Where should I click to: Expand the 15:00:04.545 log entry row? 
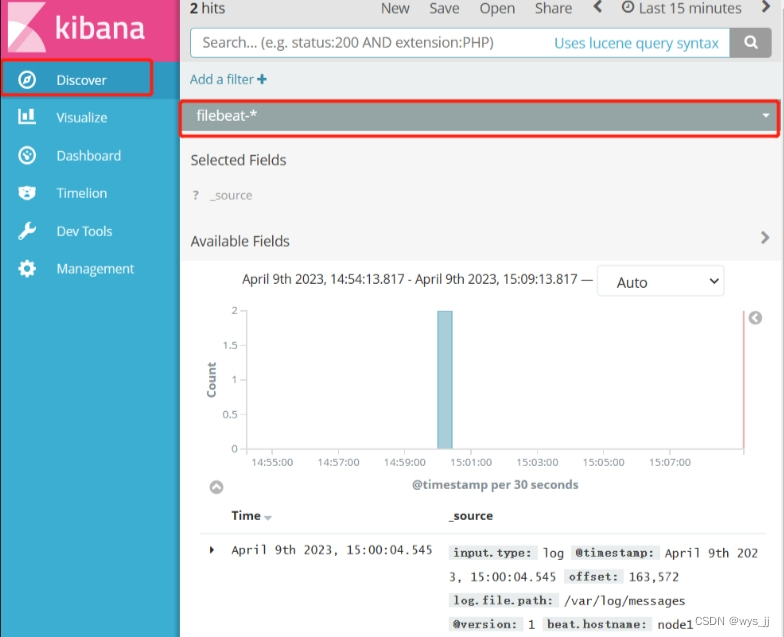point(212,550)
